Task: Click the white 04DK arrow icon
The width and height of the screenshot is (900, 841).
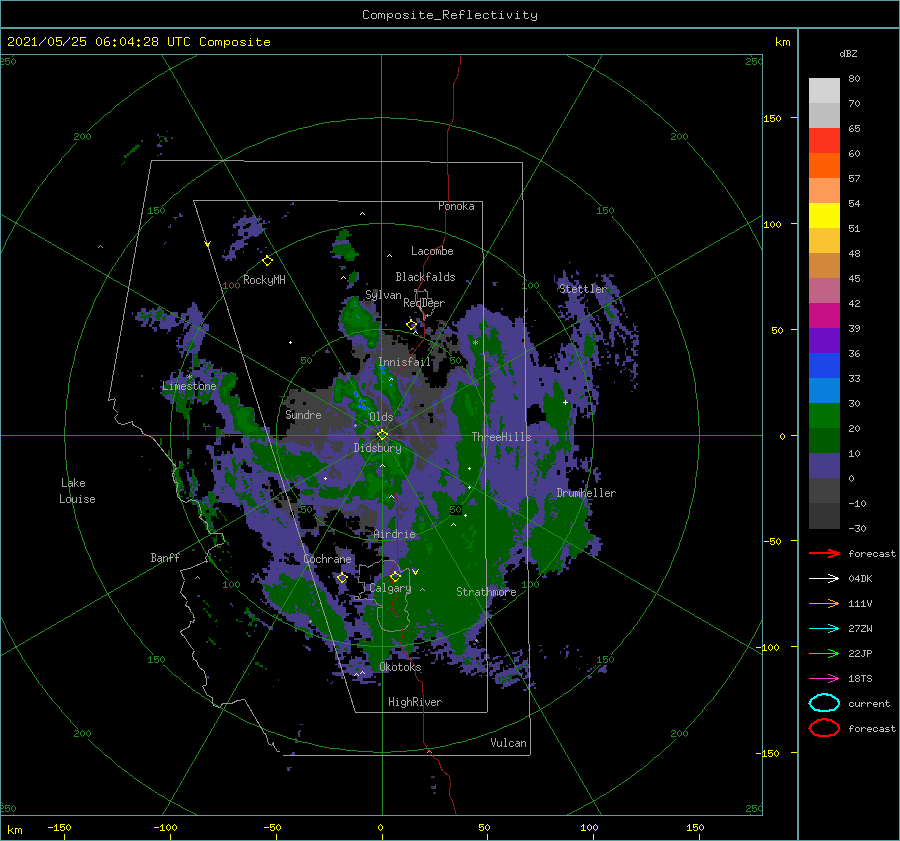Action: click(824, 578)
